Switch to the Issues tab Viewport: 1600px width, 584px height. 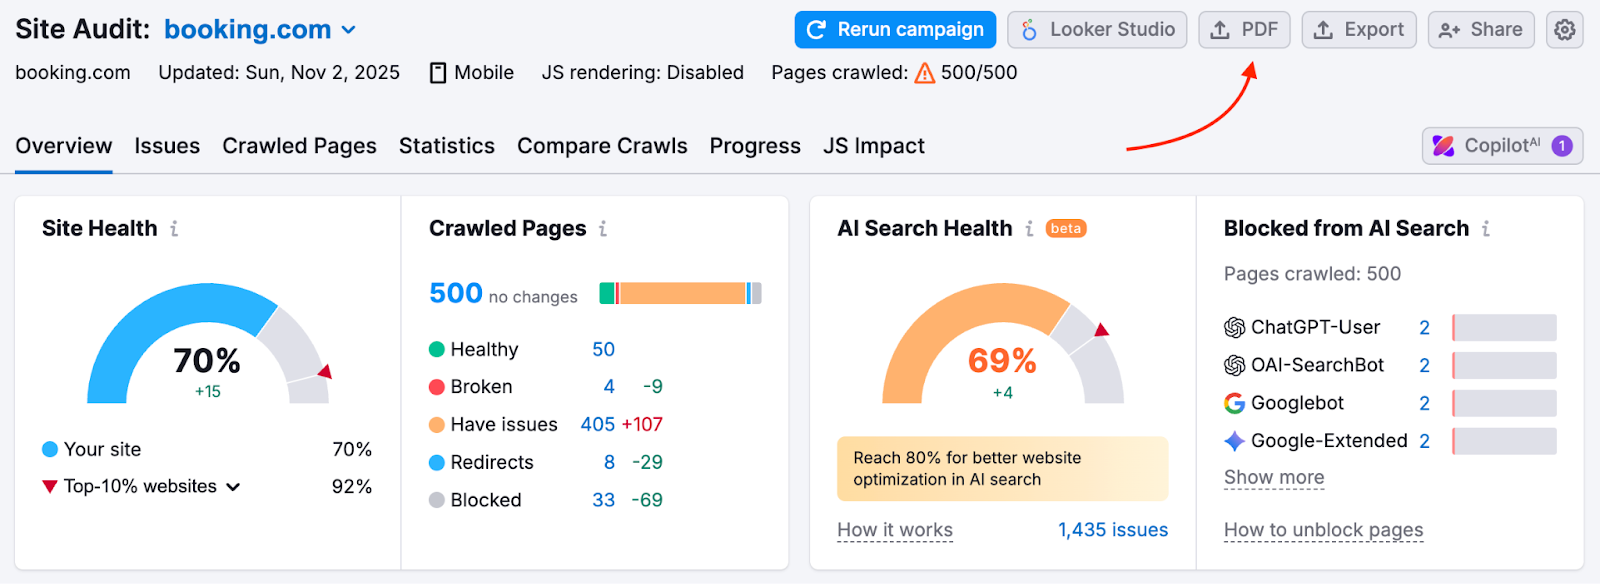point(167,146)
